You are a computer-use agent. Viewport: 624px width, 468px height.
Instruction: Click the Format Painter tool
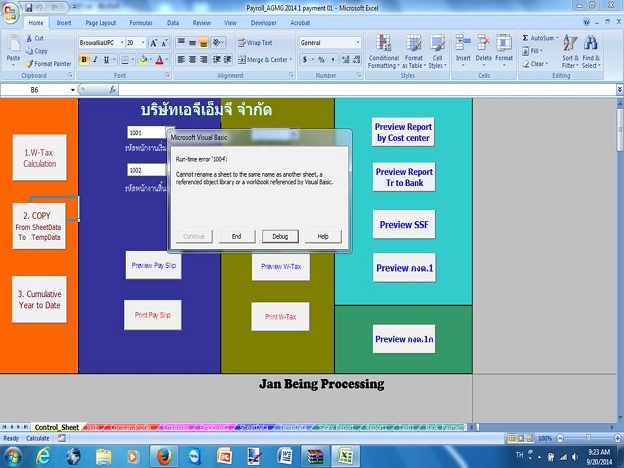49,63
